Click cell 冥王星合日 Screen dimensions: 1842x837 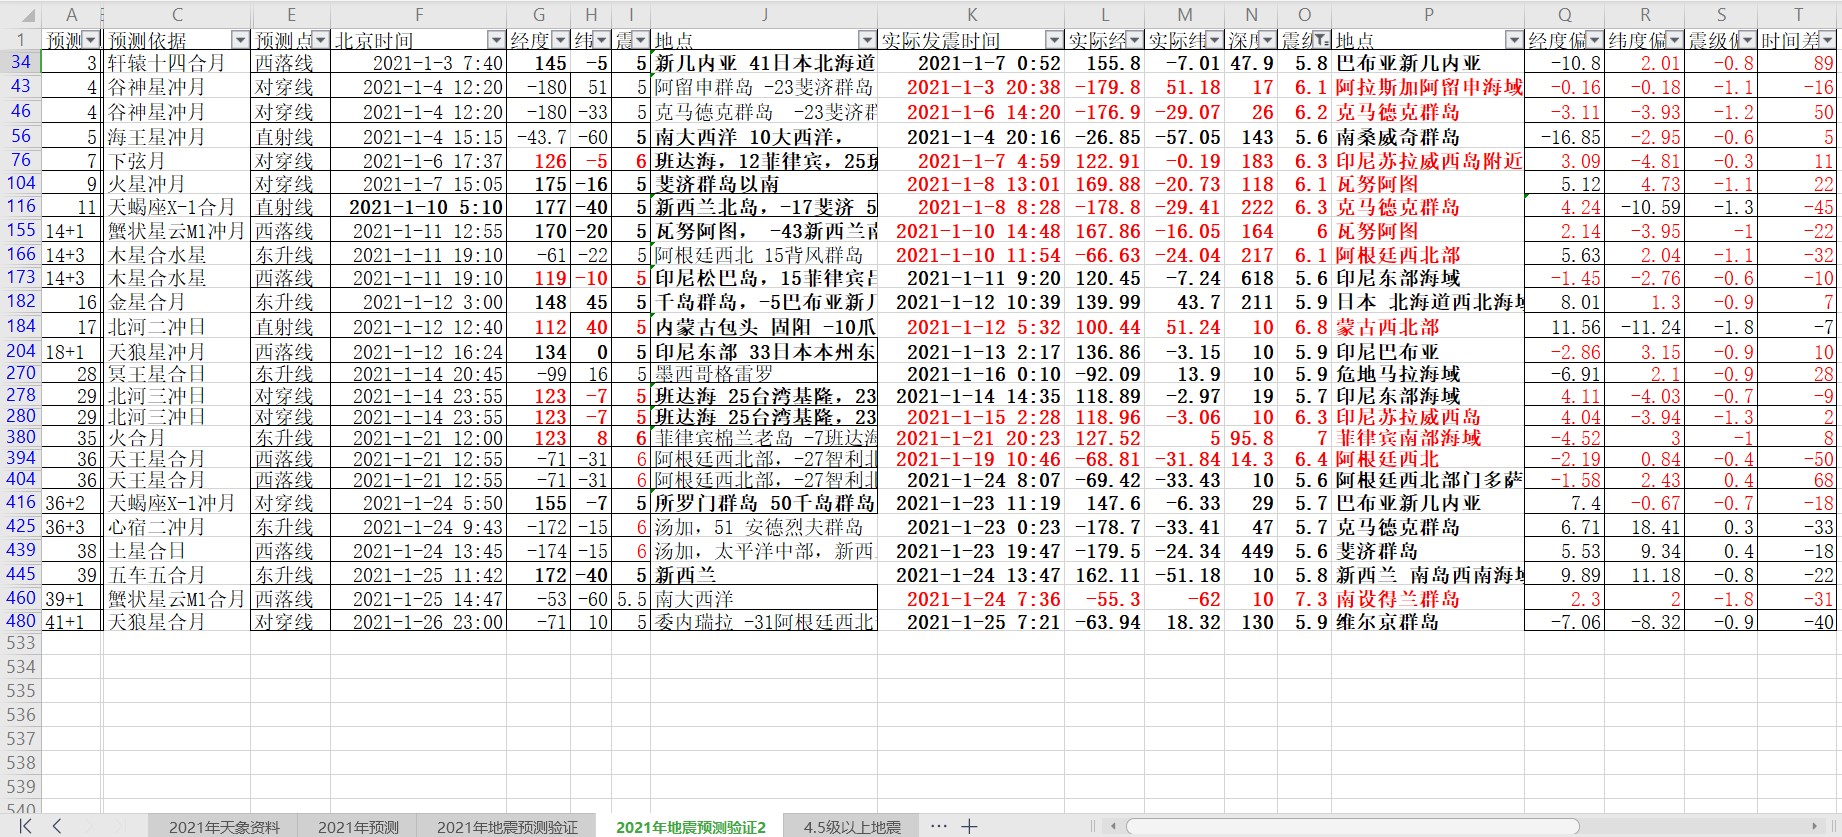click(177, 374)
